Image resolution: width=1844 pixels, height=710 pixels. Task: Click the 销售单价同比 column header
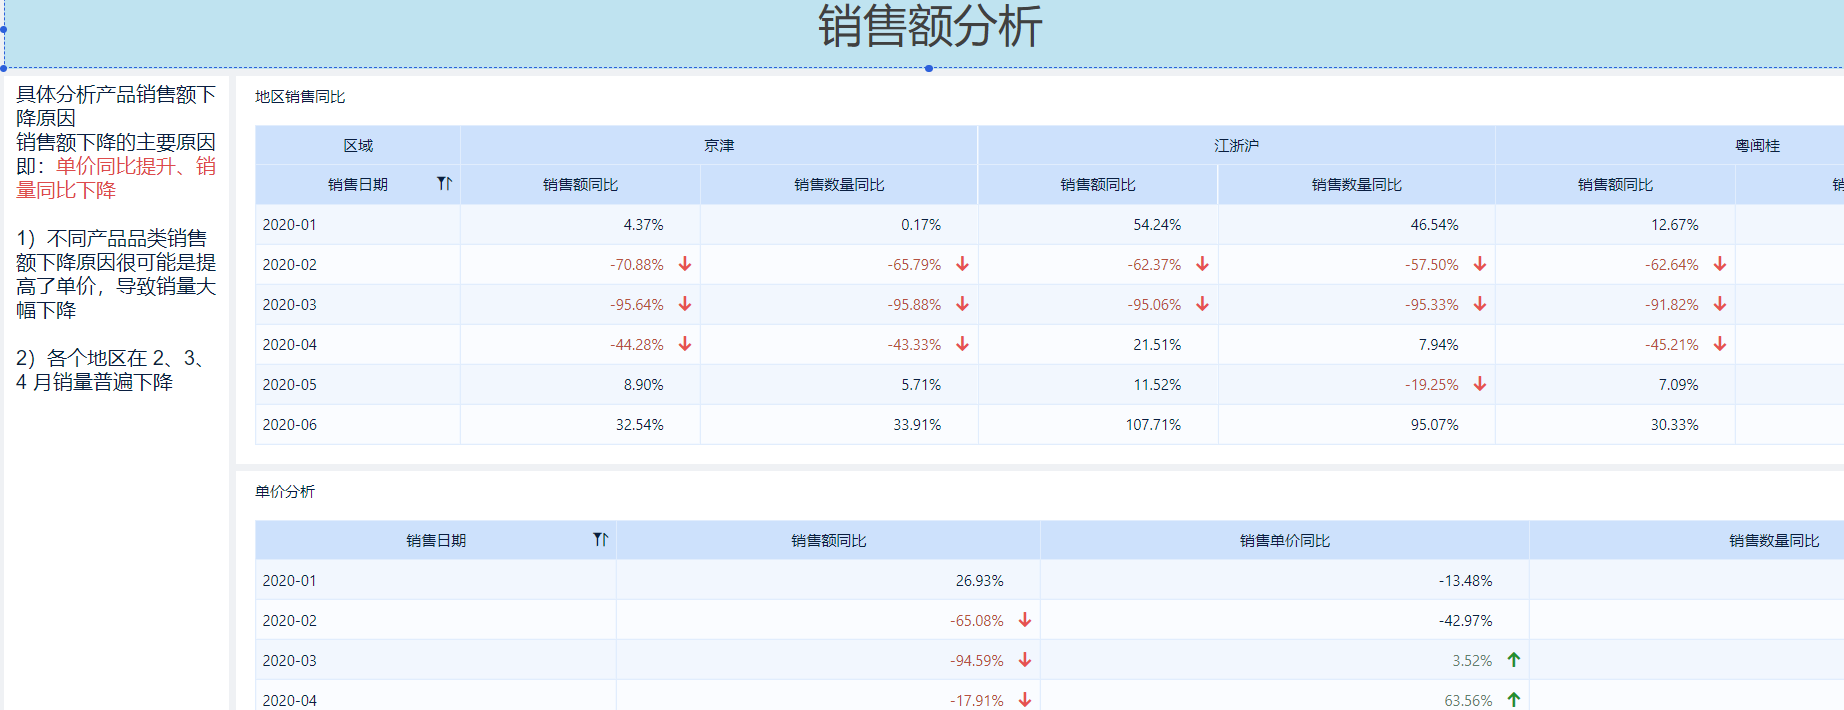point(1284,540)
